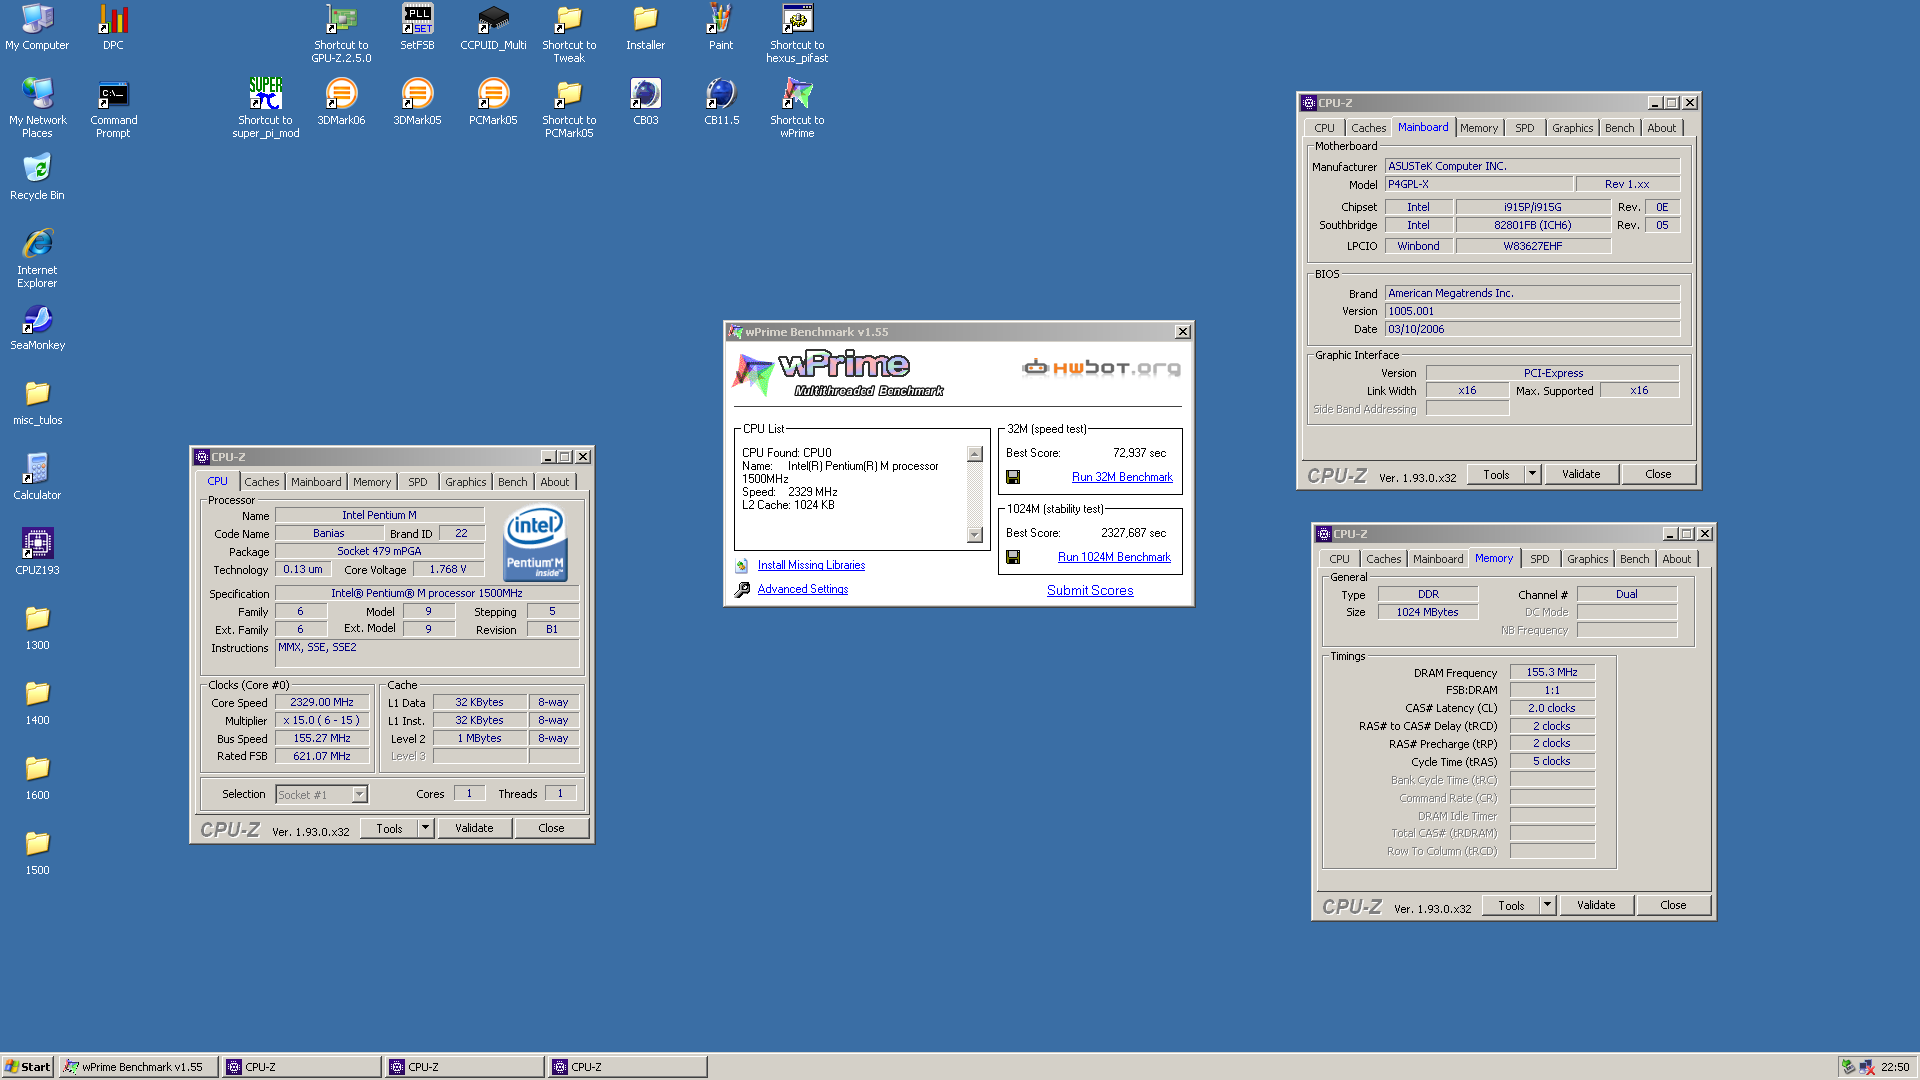
Task: Click the Start button
Action: tap(27, 1067)
